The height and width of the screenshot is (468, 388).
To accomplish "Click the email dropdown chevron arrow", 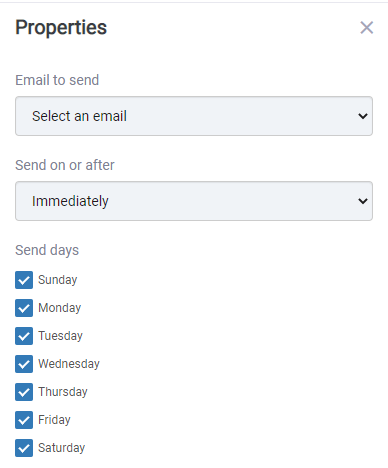I will tap(363, 116).
